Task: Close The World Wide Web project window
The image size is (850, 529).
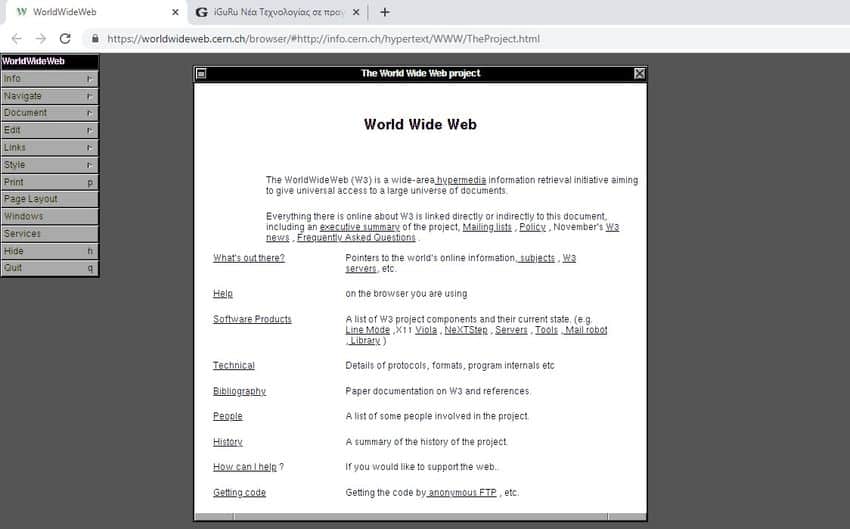Action: [x=640, y=73]
